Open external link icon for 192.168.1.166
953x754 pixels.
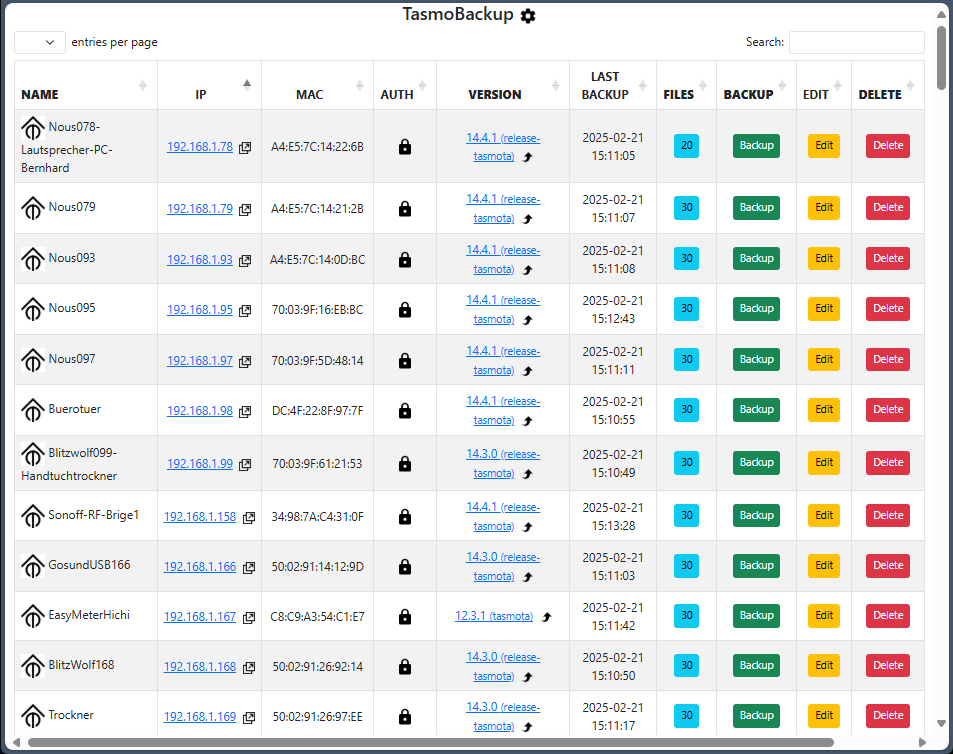249,567
